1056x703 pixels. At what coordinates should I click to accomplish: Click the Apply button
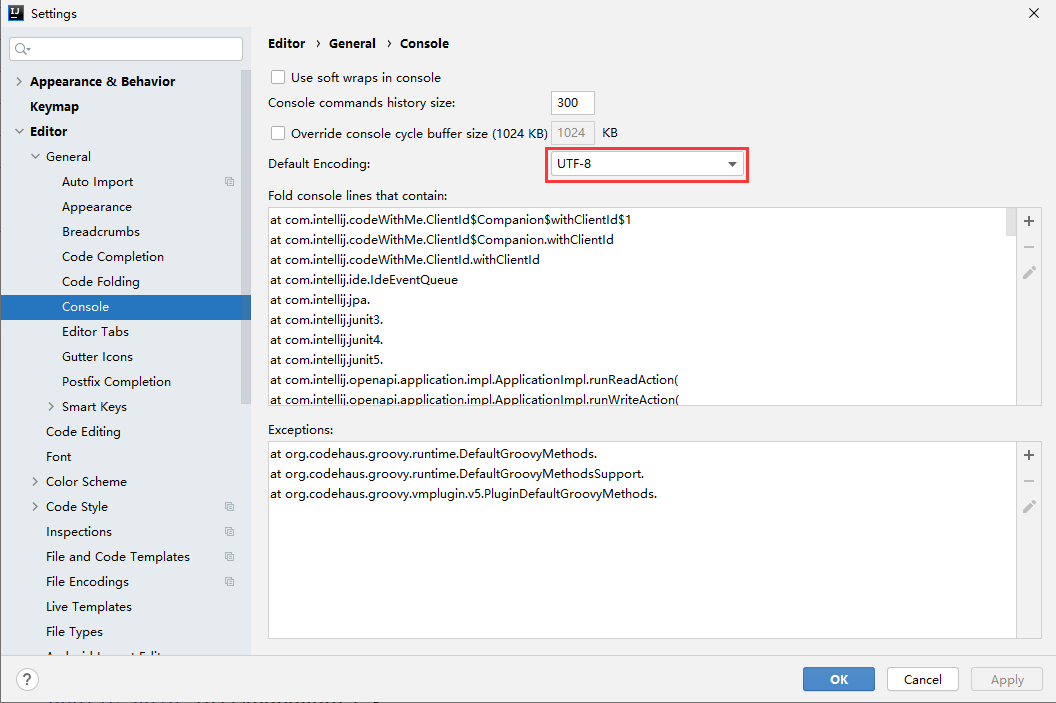(1007, 679)
